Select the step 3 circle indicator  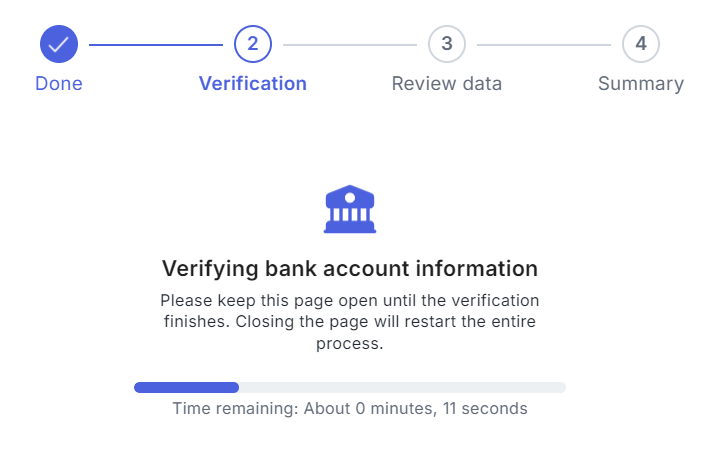(x=447, y=44)
